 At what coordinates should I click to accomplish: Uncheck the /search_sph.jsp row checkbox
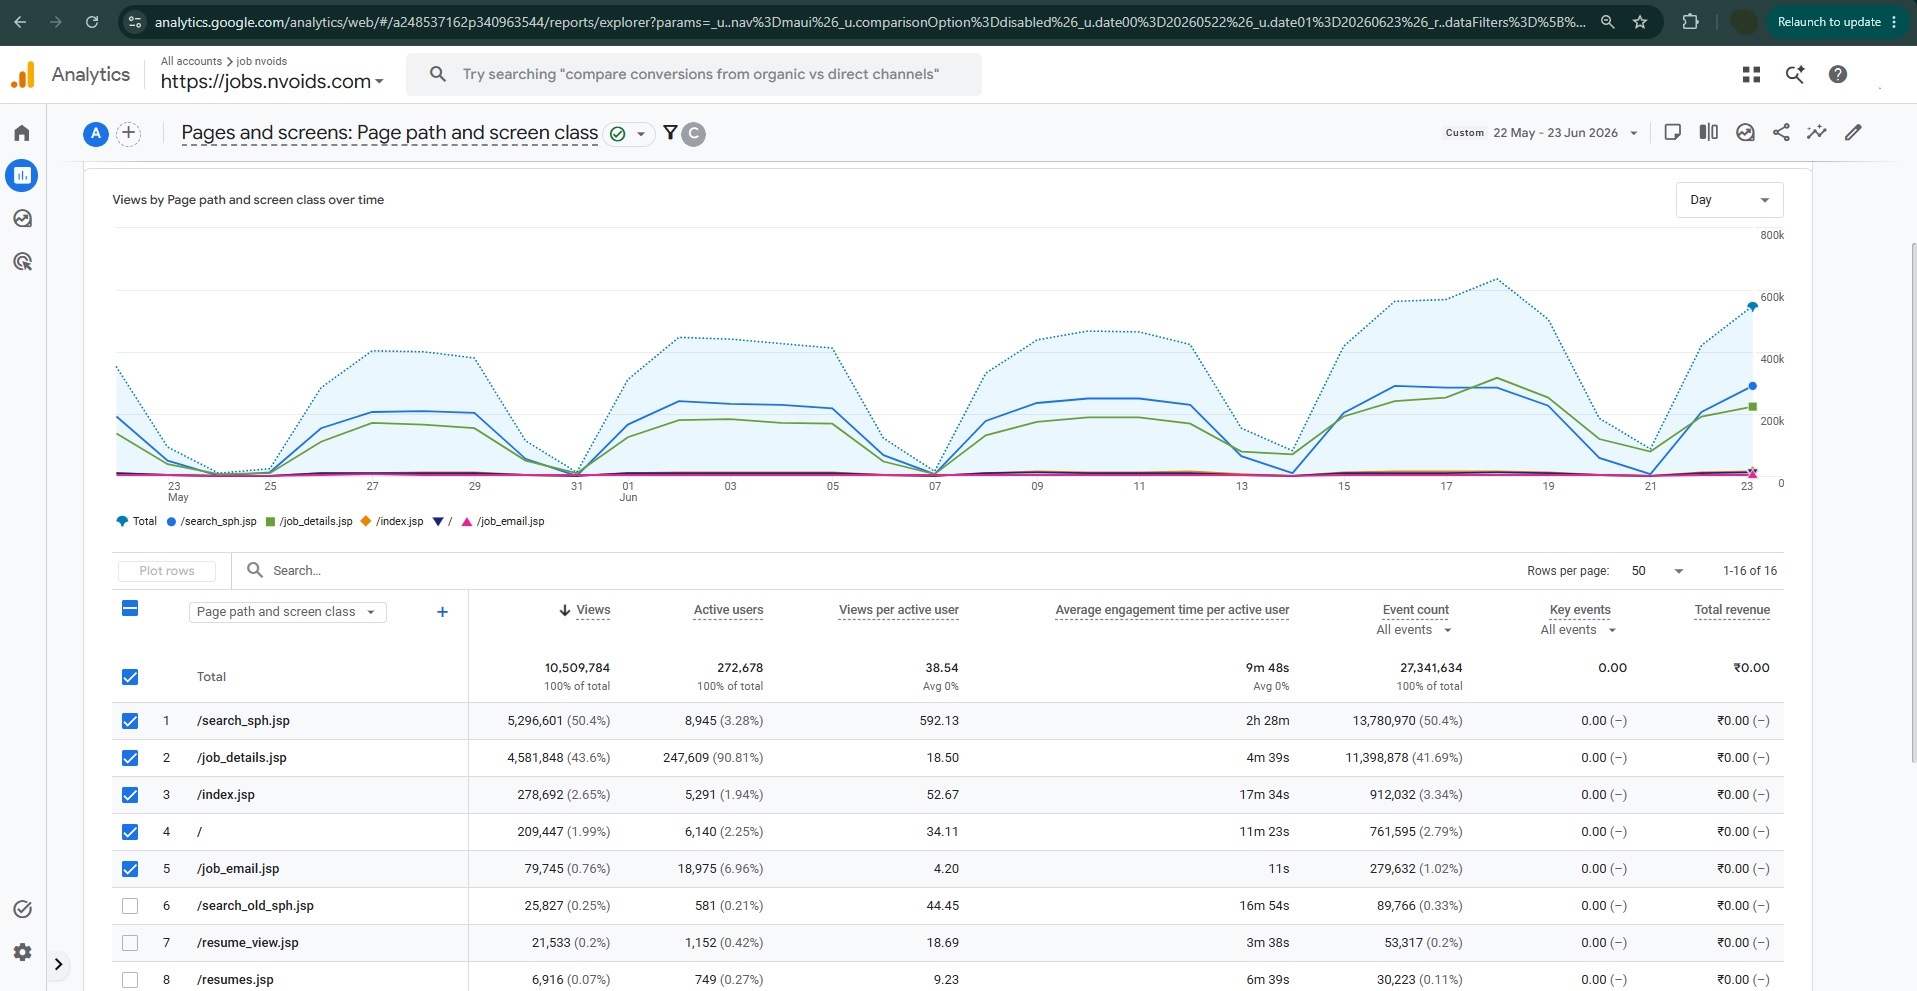point(130,721)
